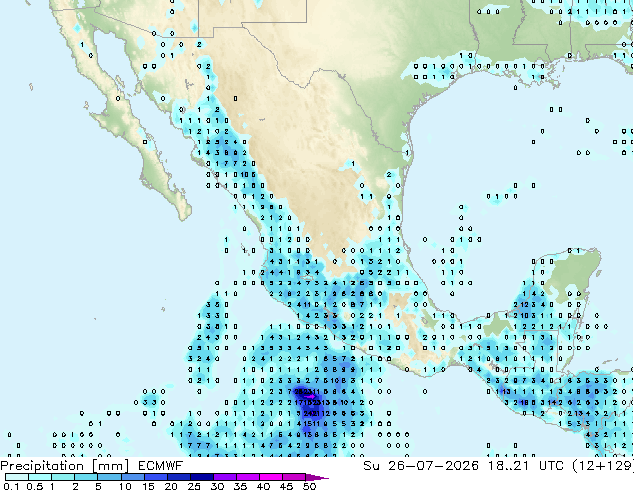
Task: Click the 'Precipitation [mm]' title label
Action: pos(65,466)
